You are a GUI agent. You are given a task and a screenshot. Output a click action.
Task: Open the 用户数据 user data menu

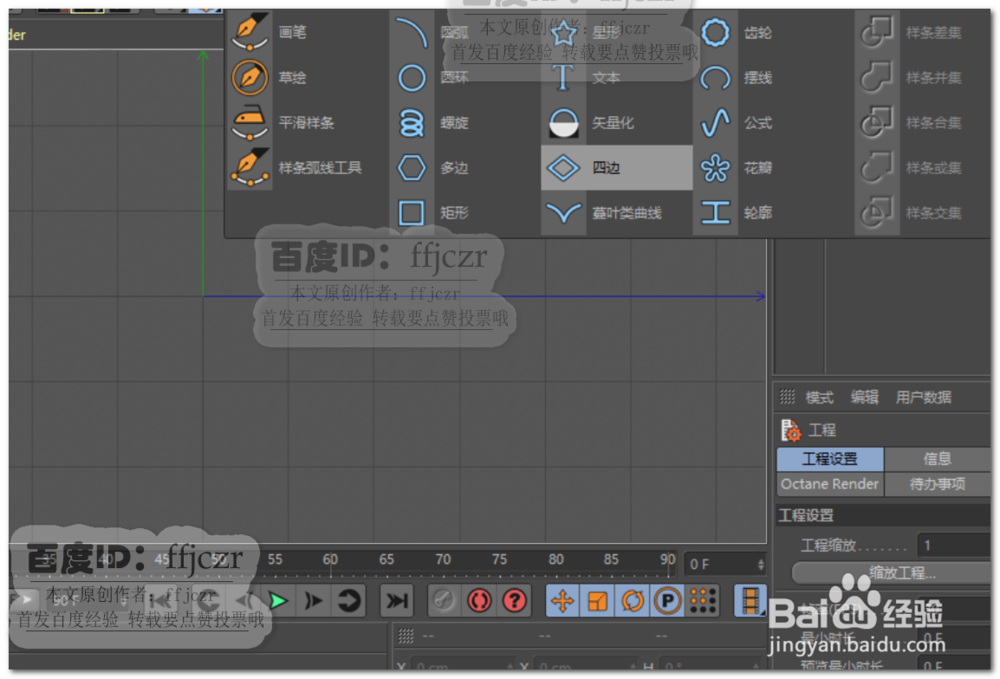click(923, 397)
